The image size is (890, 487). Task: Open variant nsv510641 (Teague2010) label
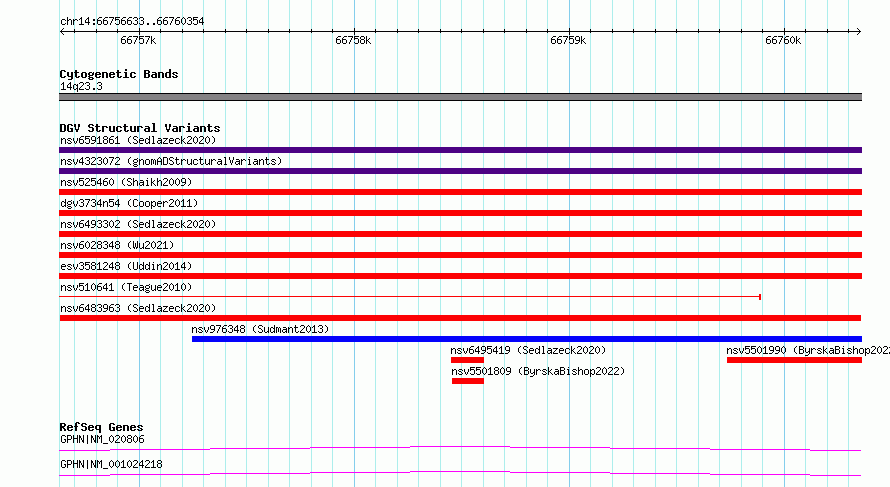[126, 287]
